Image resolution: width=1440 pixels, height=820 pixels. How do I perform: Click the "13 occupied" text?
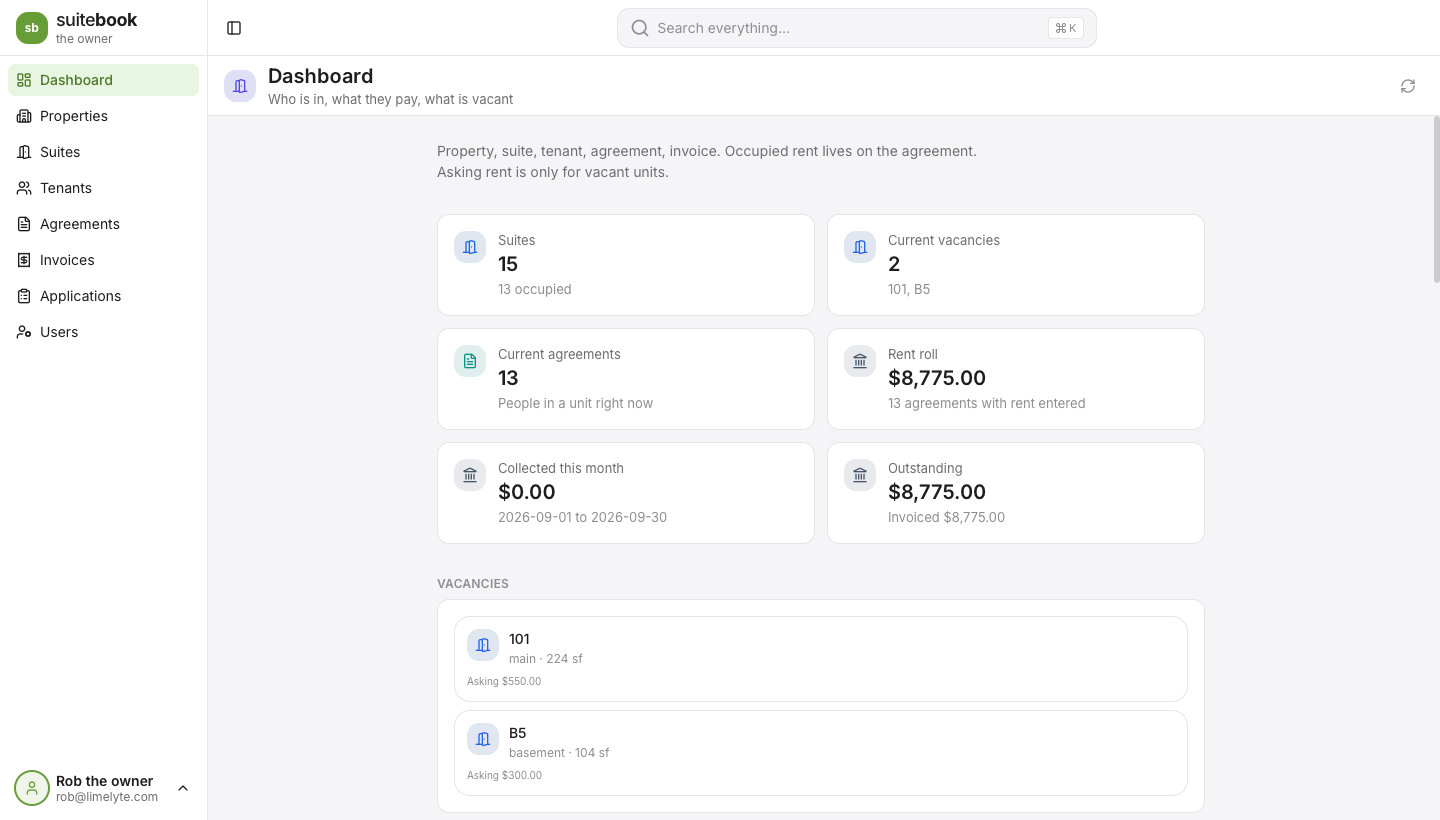coord(535,289)
